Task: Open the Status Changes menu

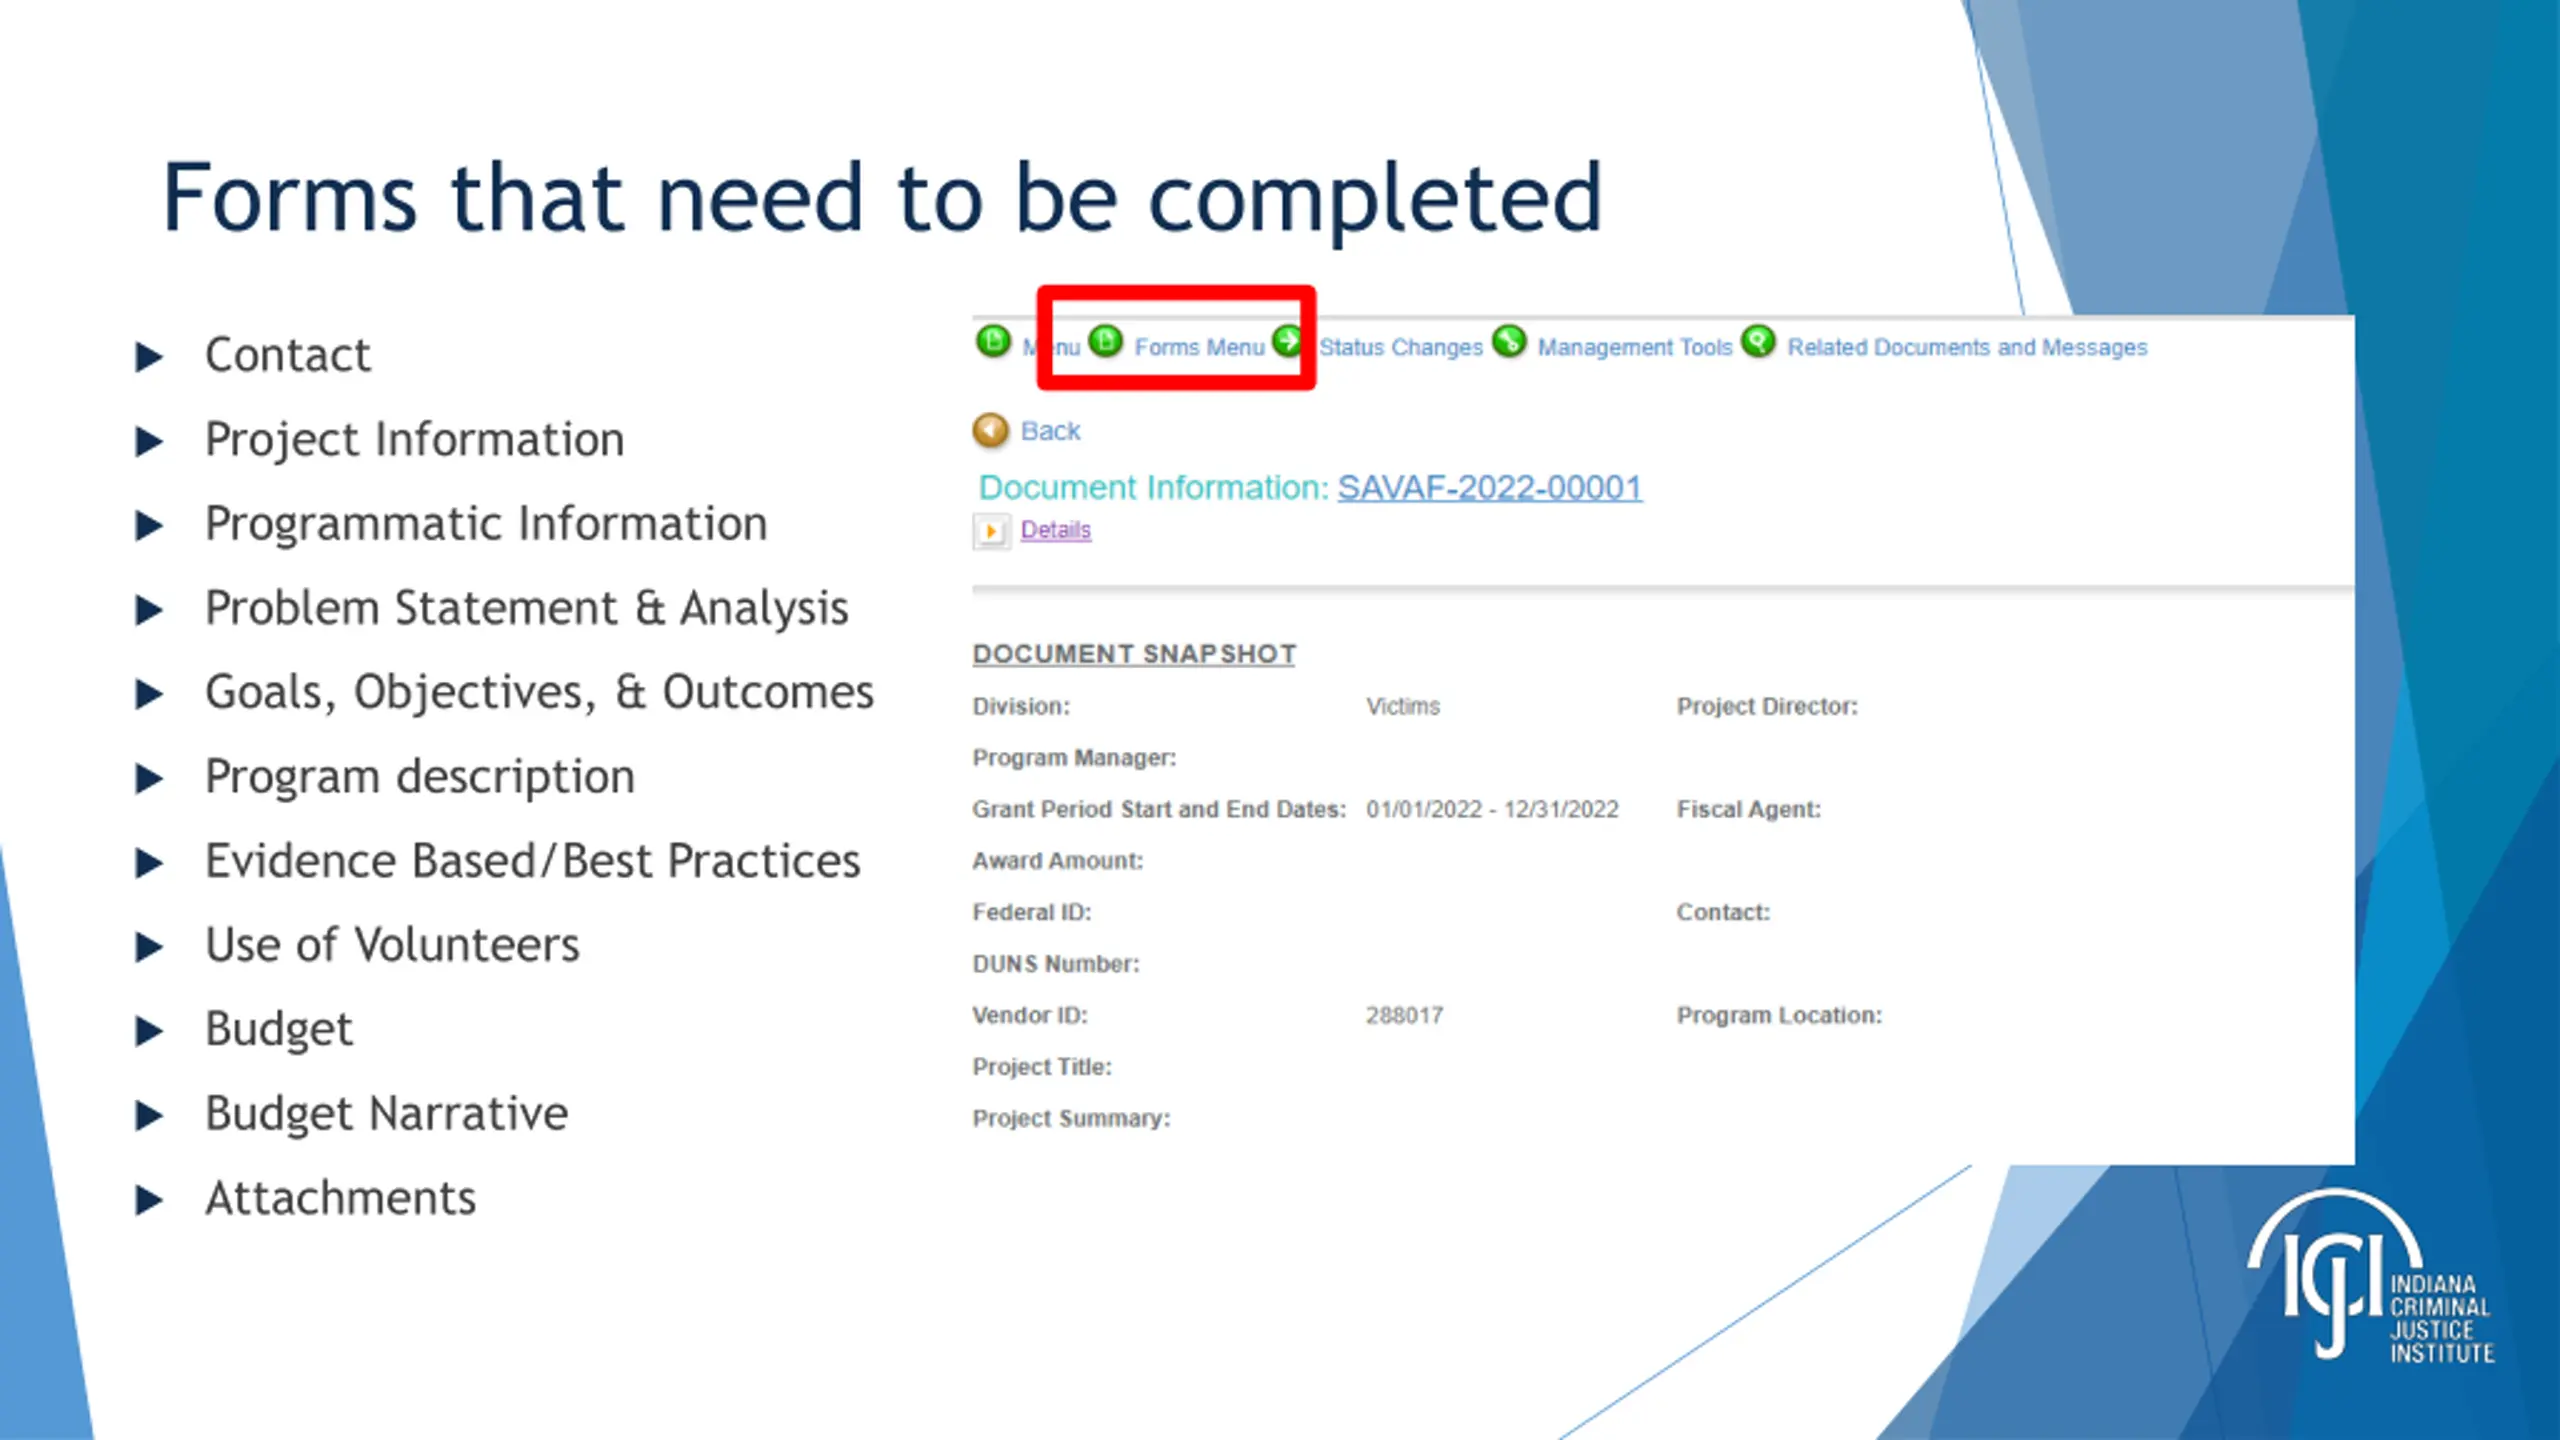Action: click(x=1400, y=347)
